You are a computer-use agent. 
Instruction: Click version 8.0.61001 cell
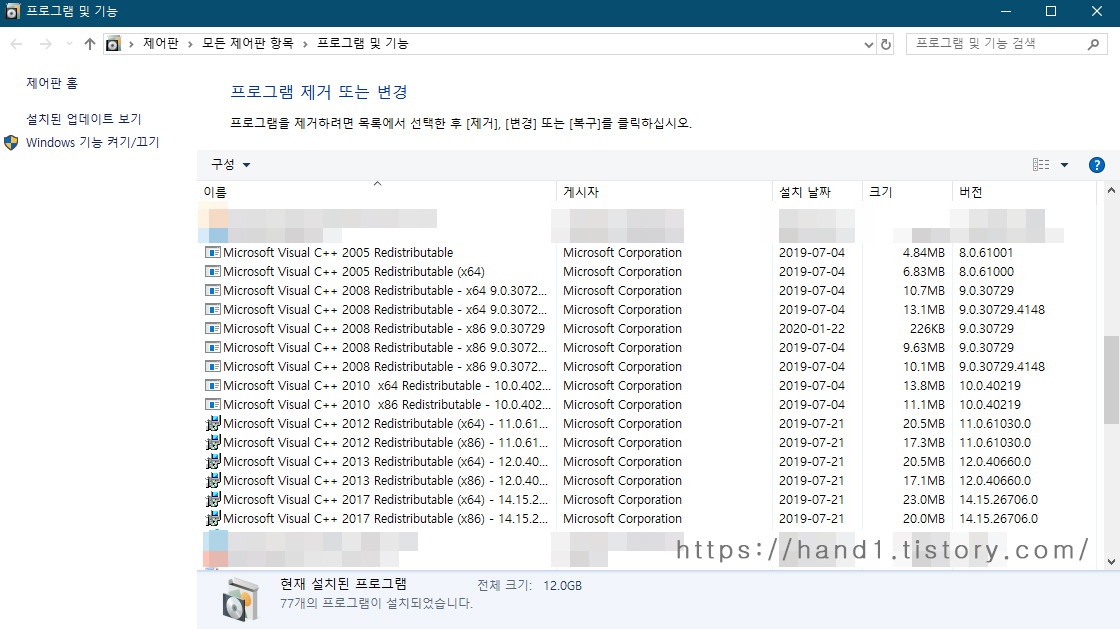click(x=986, y=253)
